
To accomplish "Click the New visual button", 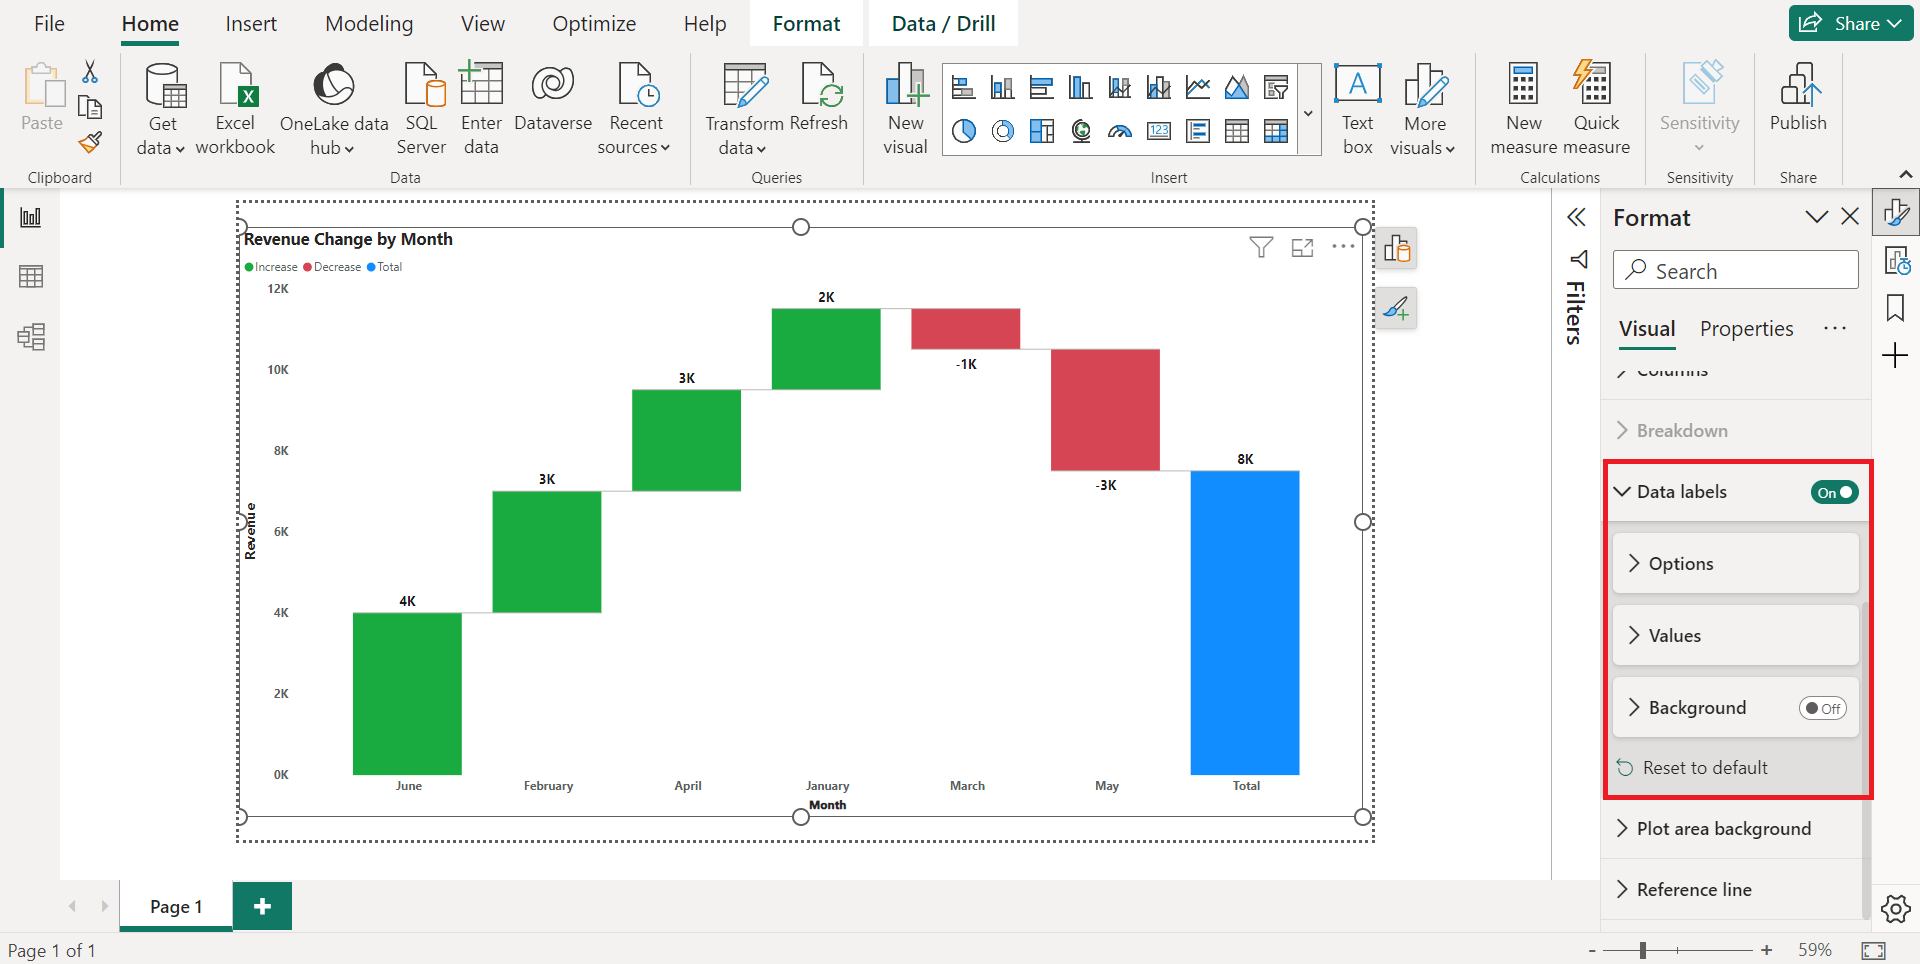I will point(906,108).
